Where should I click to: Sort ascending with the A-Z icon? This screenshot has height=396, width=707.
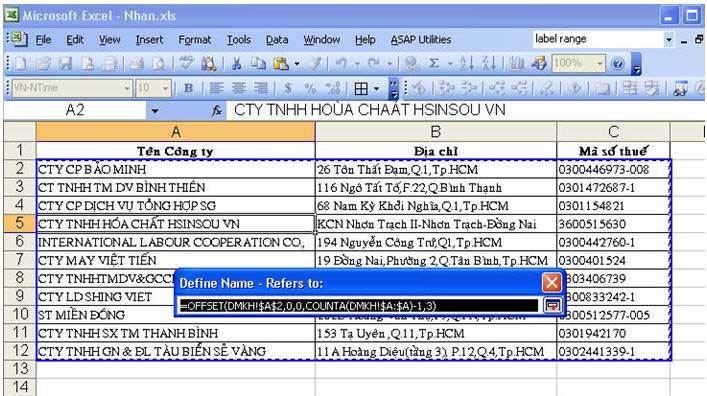[x=465, y=64]
